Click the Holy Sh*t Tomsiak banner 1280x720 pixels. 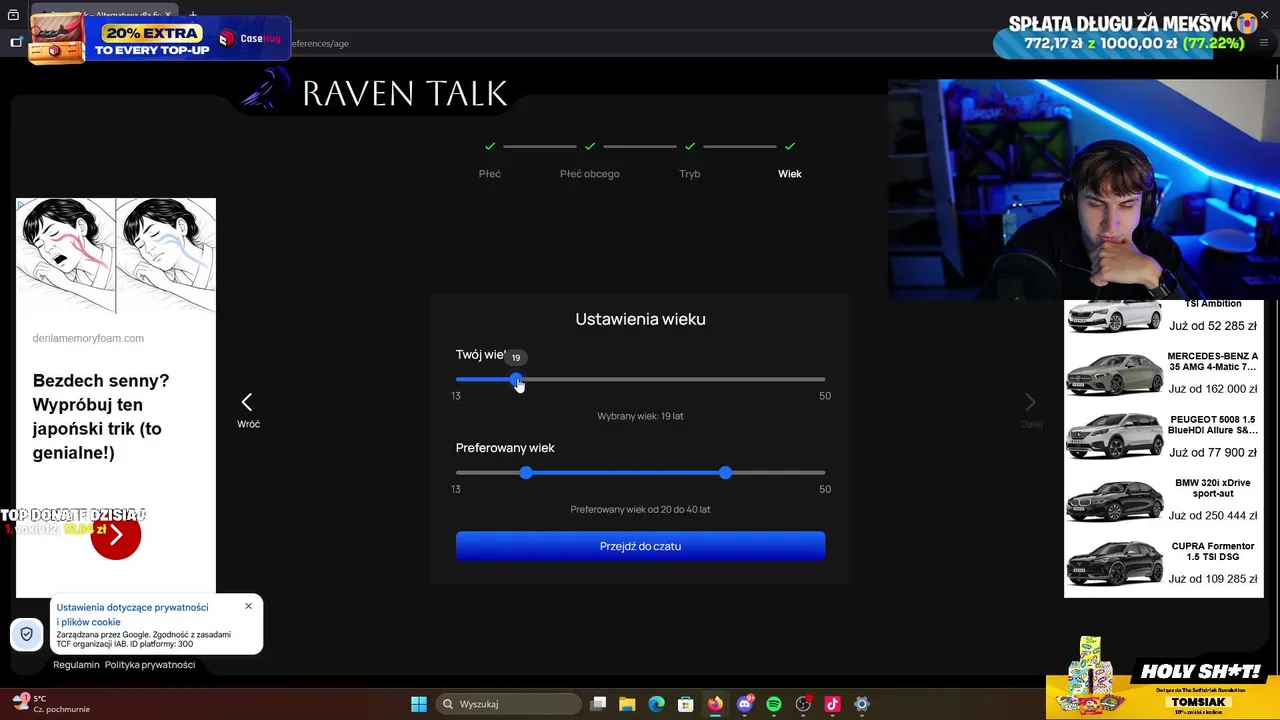(1162, 678)
